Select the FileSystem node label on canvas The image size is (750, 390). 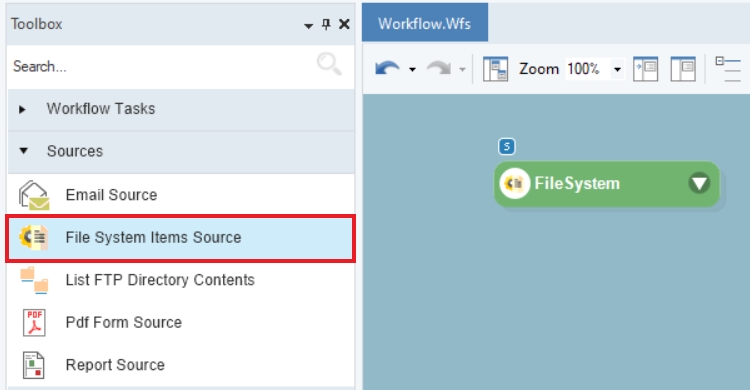pos(577,183)
